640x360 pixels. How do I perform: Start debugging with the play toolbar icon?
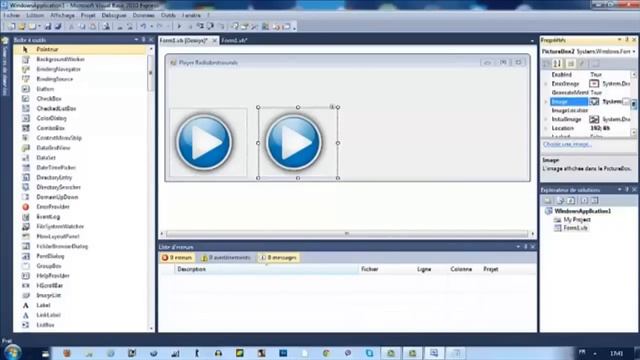click(x=179, y=27)
